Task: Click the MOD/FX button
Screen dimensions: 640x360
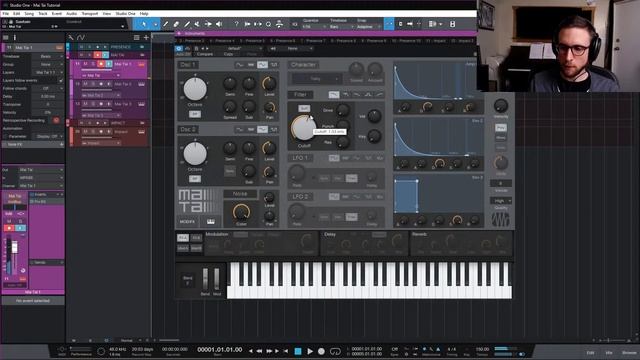Action: point(187,222)
